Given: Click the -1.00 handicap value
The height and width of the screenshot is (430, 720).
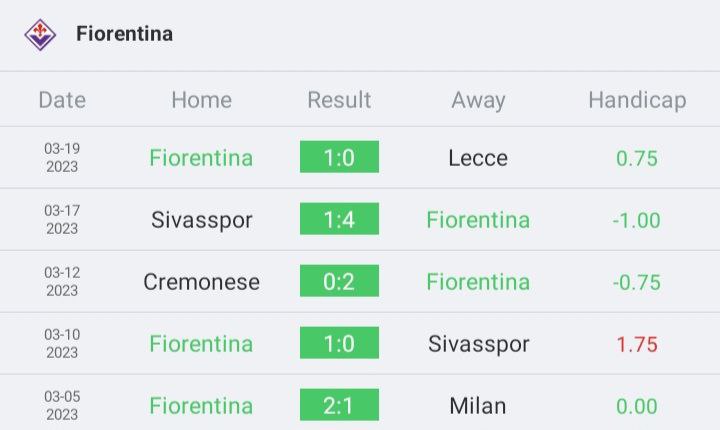Looking at the screenshot, I should tap(636, 221).
